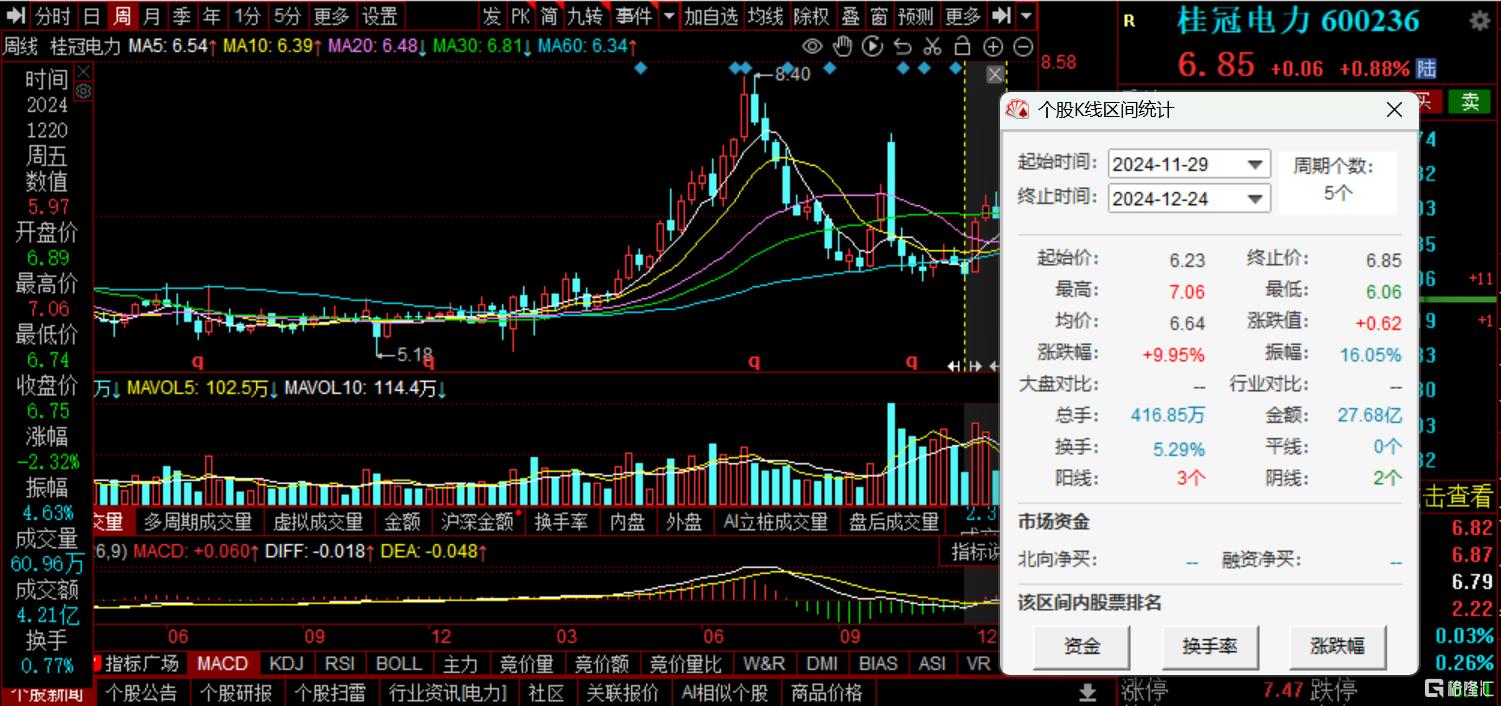Click the 击查看 view link
Image resolution: width=1501 pixels, height=706 pixels.
point(1456,495)
